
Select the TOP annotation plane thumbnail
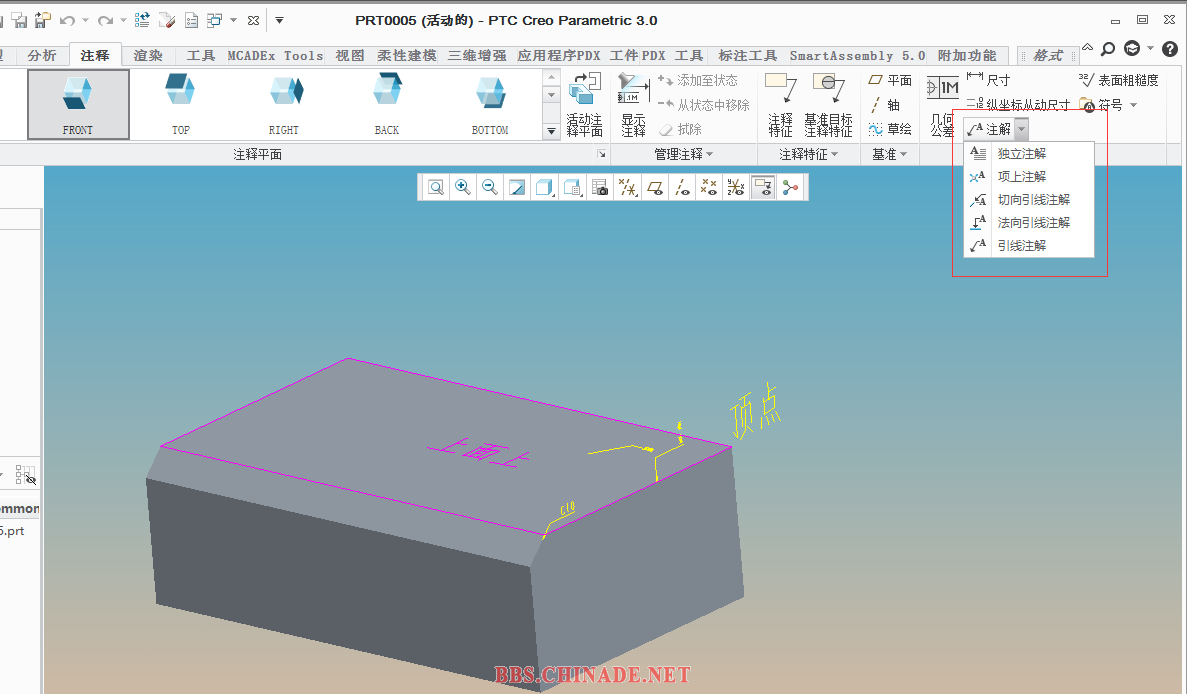point(181,104)
